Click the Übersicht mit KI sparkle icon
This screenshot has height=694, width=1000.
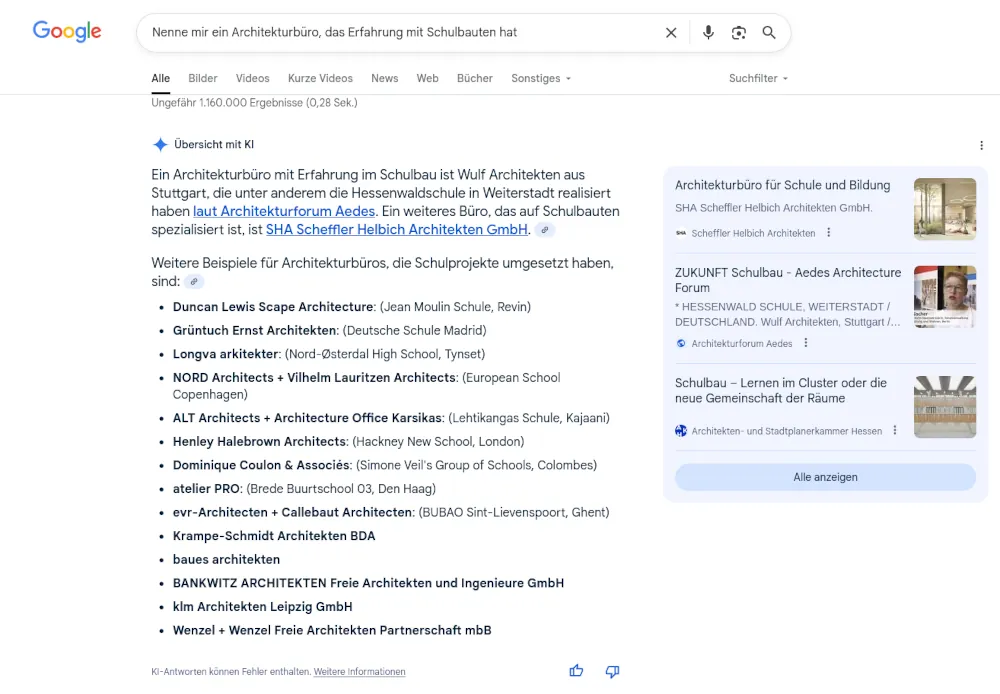(160, 145)
